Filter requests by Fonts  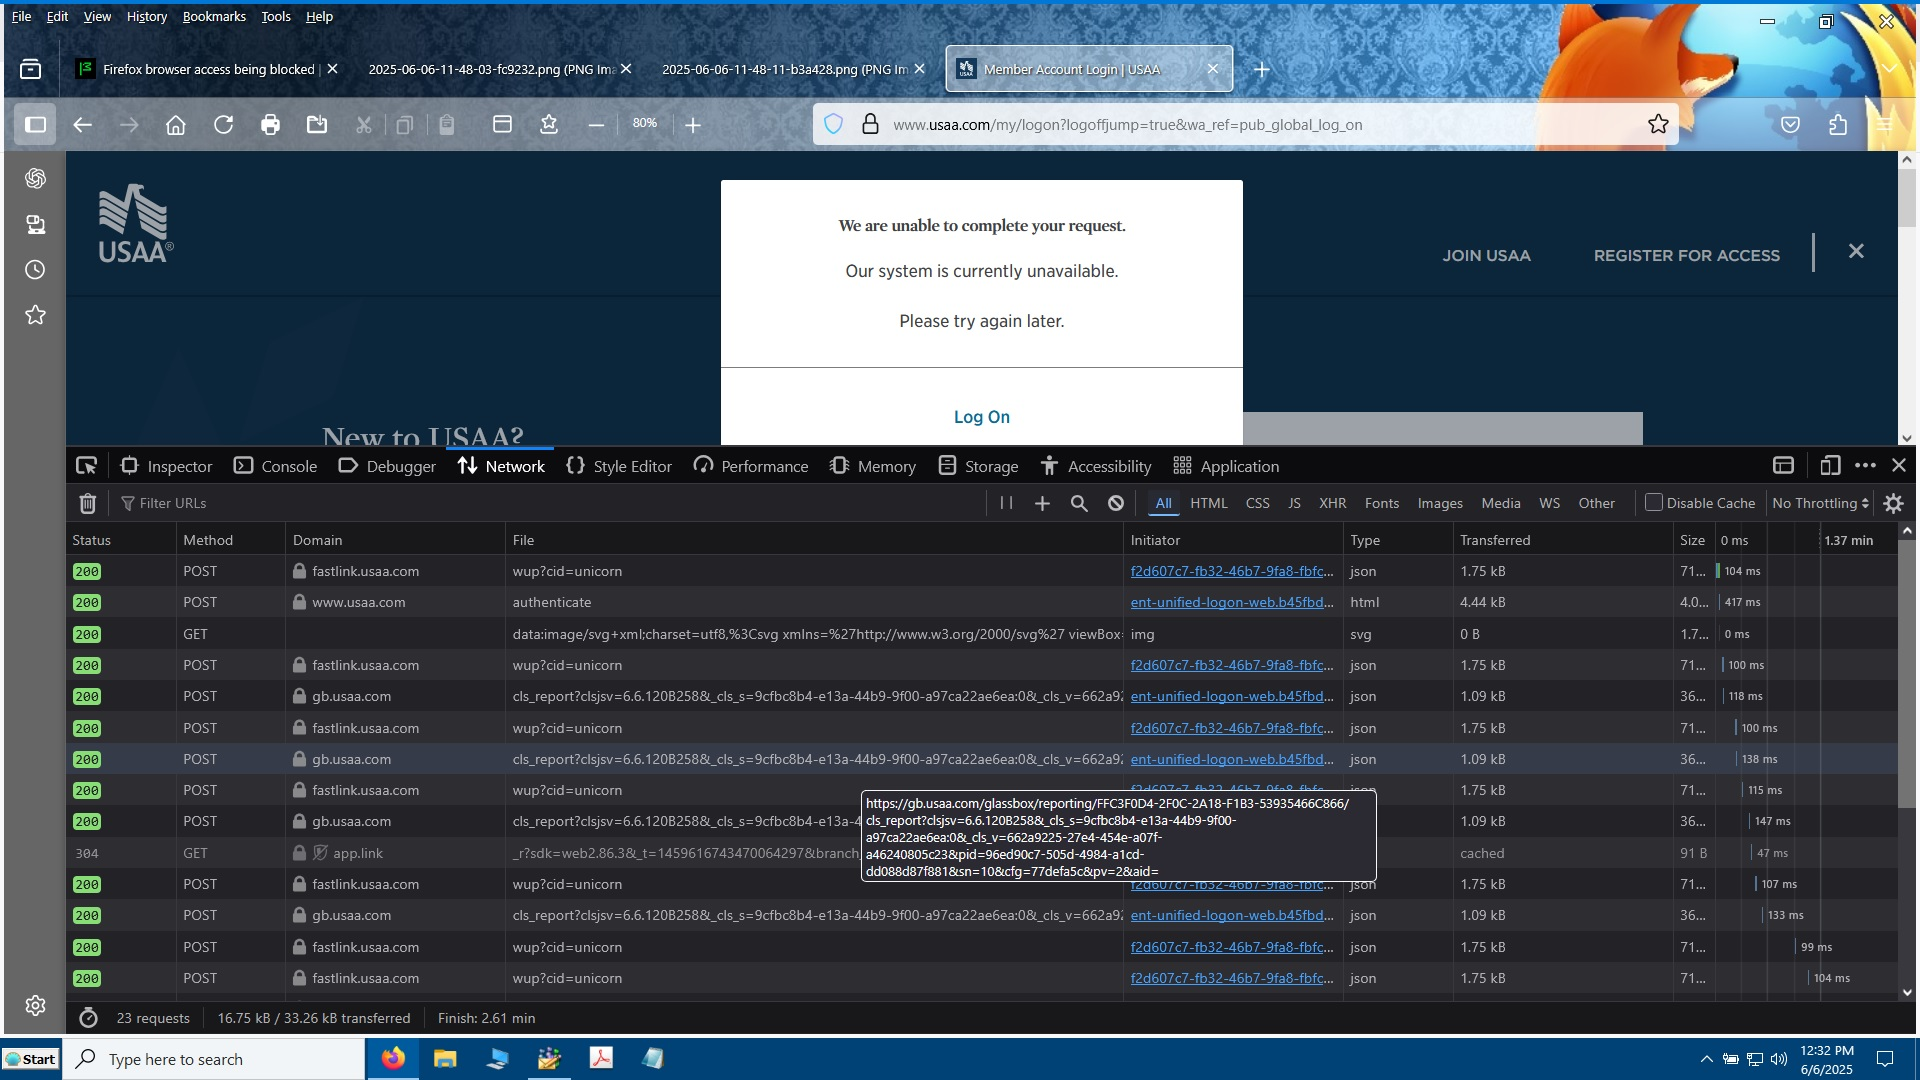(1381, 503)
